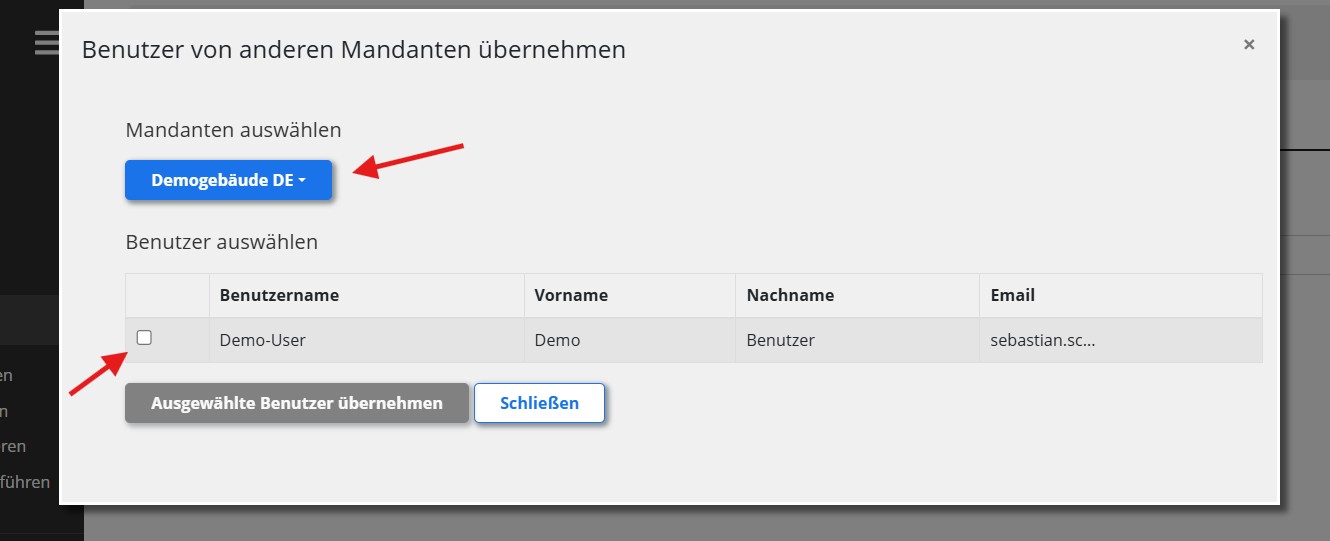Viewport: 1330px width, 541px height.
Task: Open the Demogebäude DE dropdown
Action: coord(228,181)
